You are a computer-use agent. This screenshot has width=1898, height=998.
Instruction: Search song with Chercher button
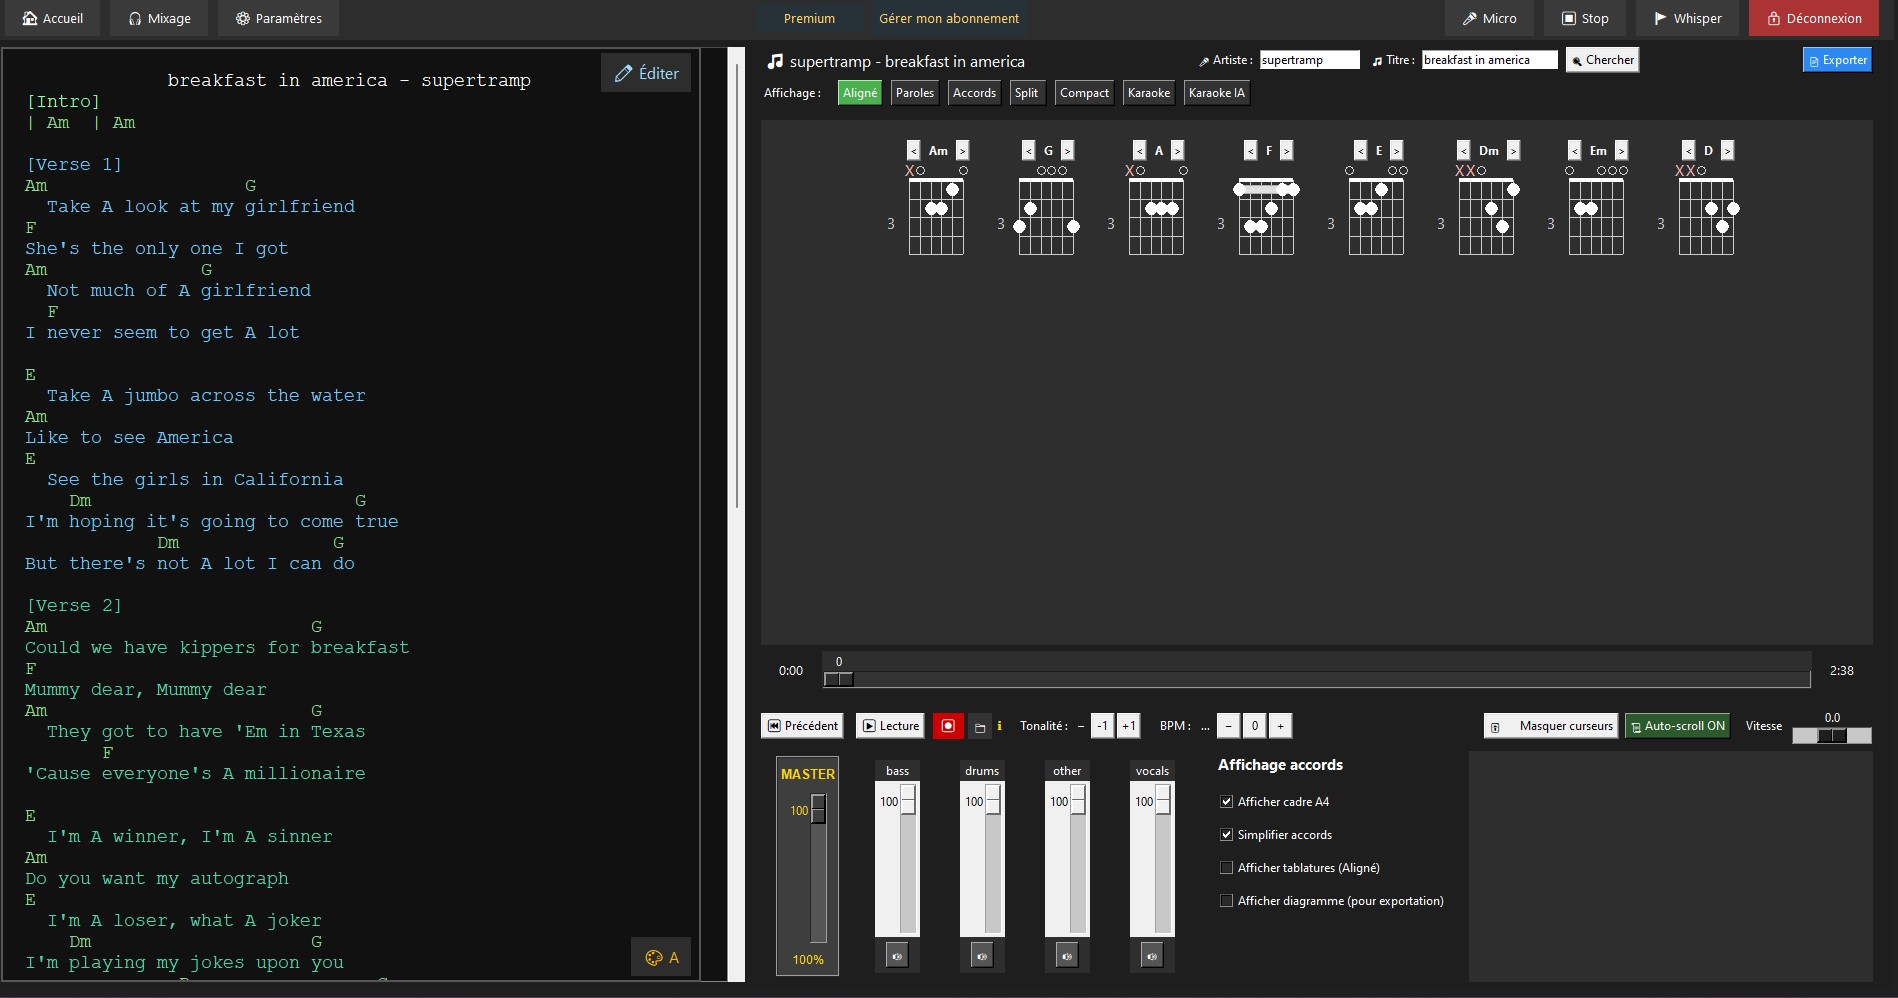coord(1603,60)
